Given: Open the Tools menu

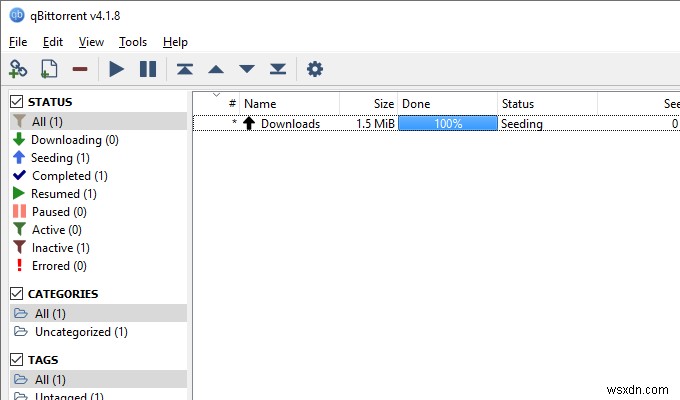Looking at the screenshot, I should click(133, 42).
